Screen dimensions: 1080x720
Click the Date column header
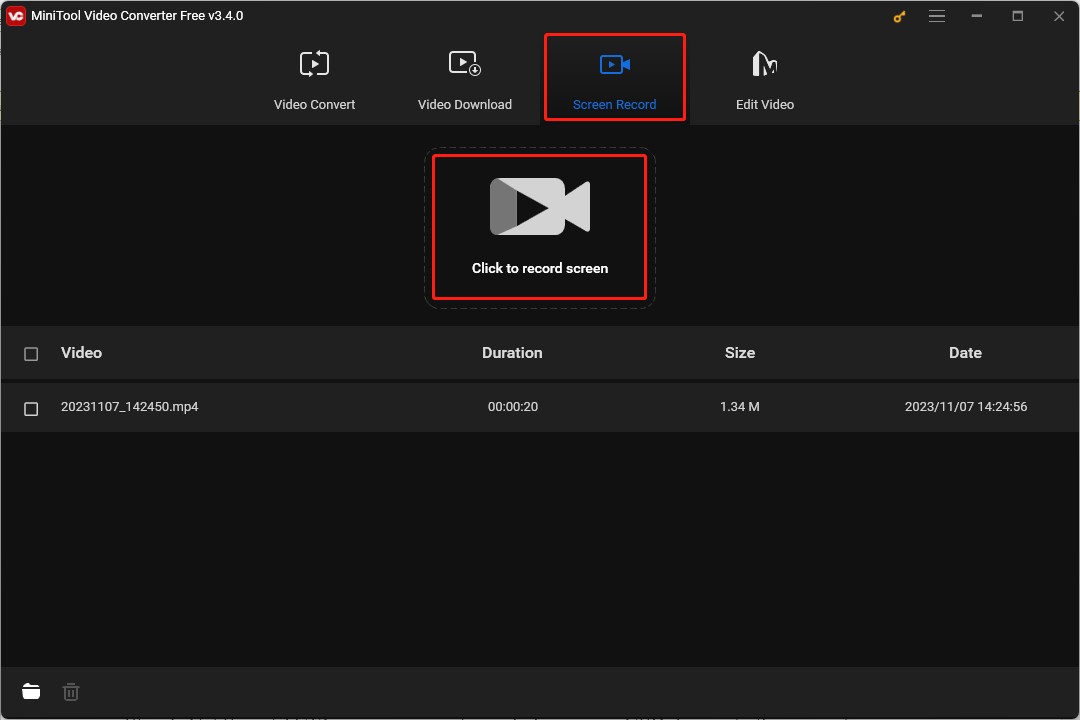(x=965, y=352)
